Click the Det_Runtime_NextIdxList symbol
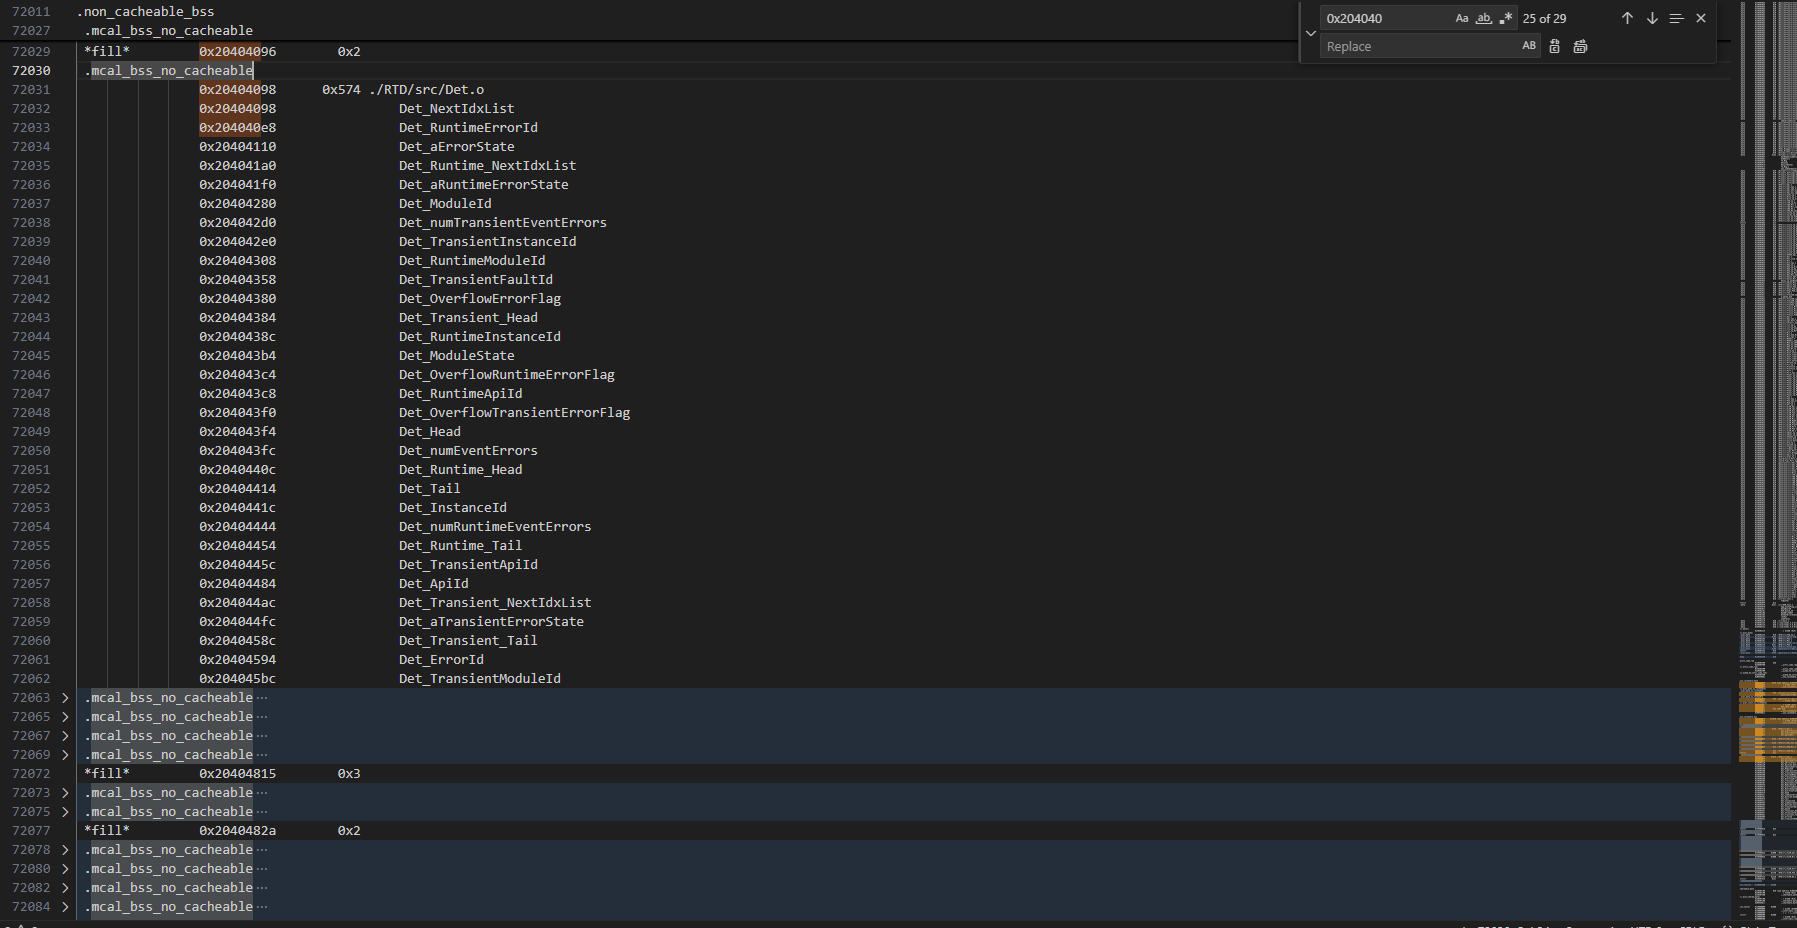 click(488, 166)
